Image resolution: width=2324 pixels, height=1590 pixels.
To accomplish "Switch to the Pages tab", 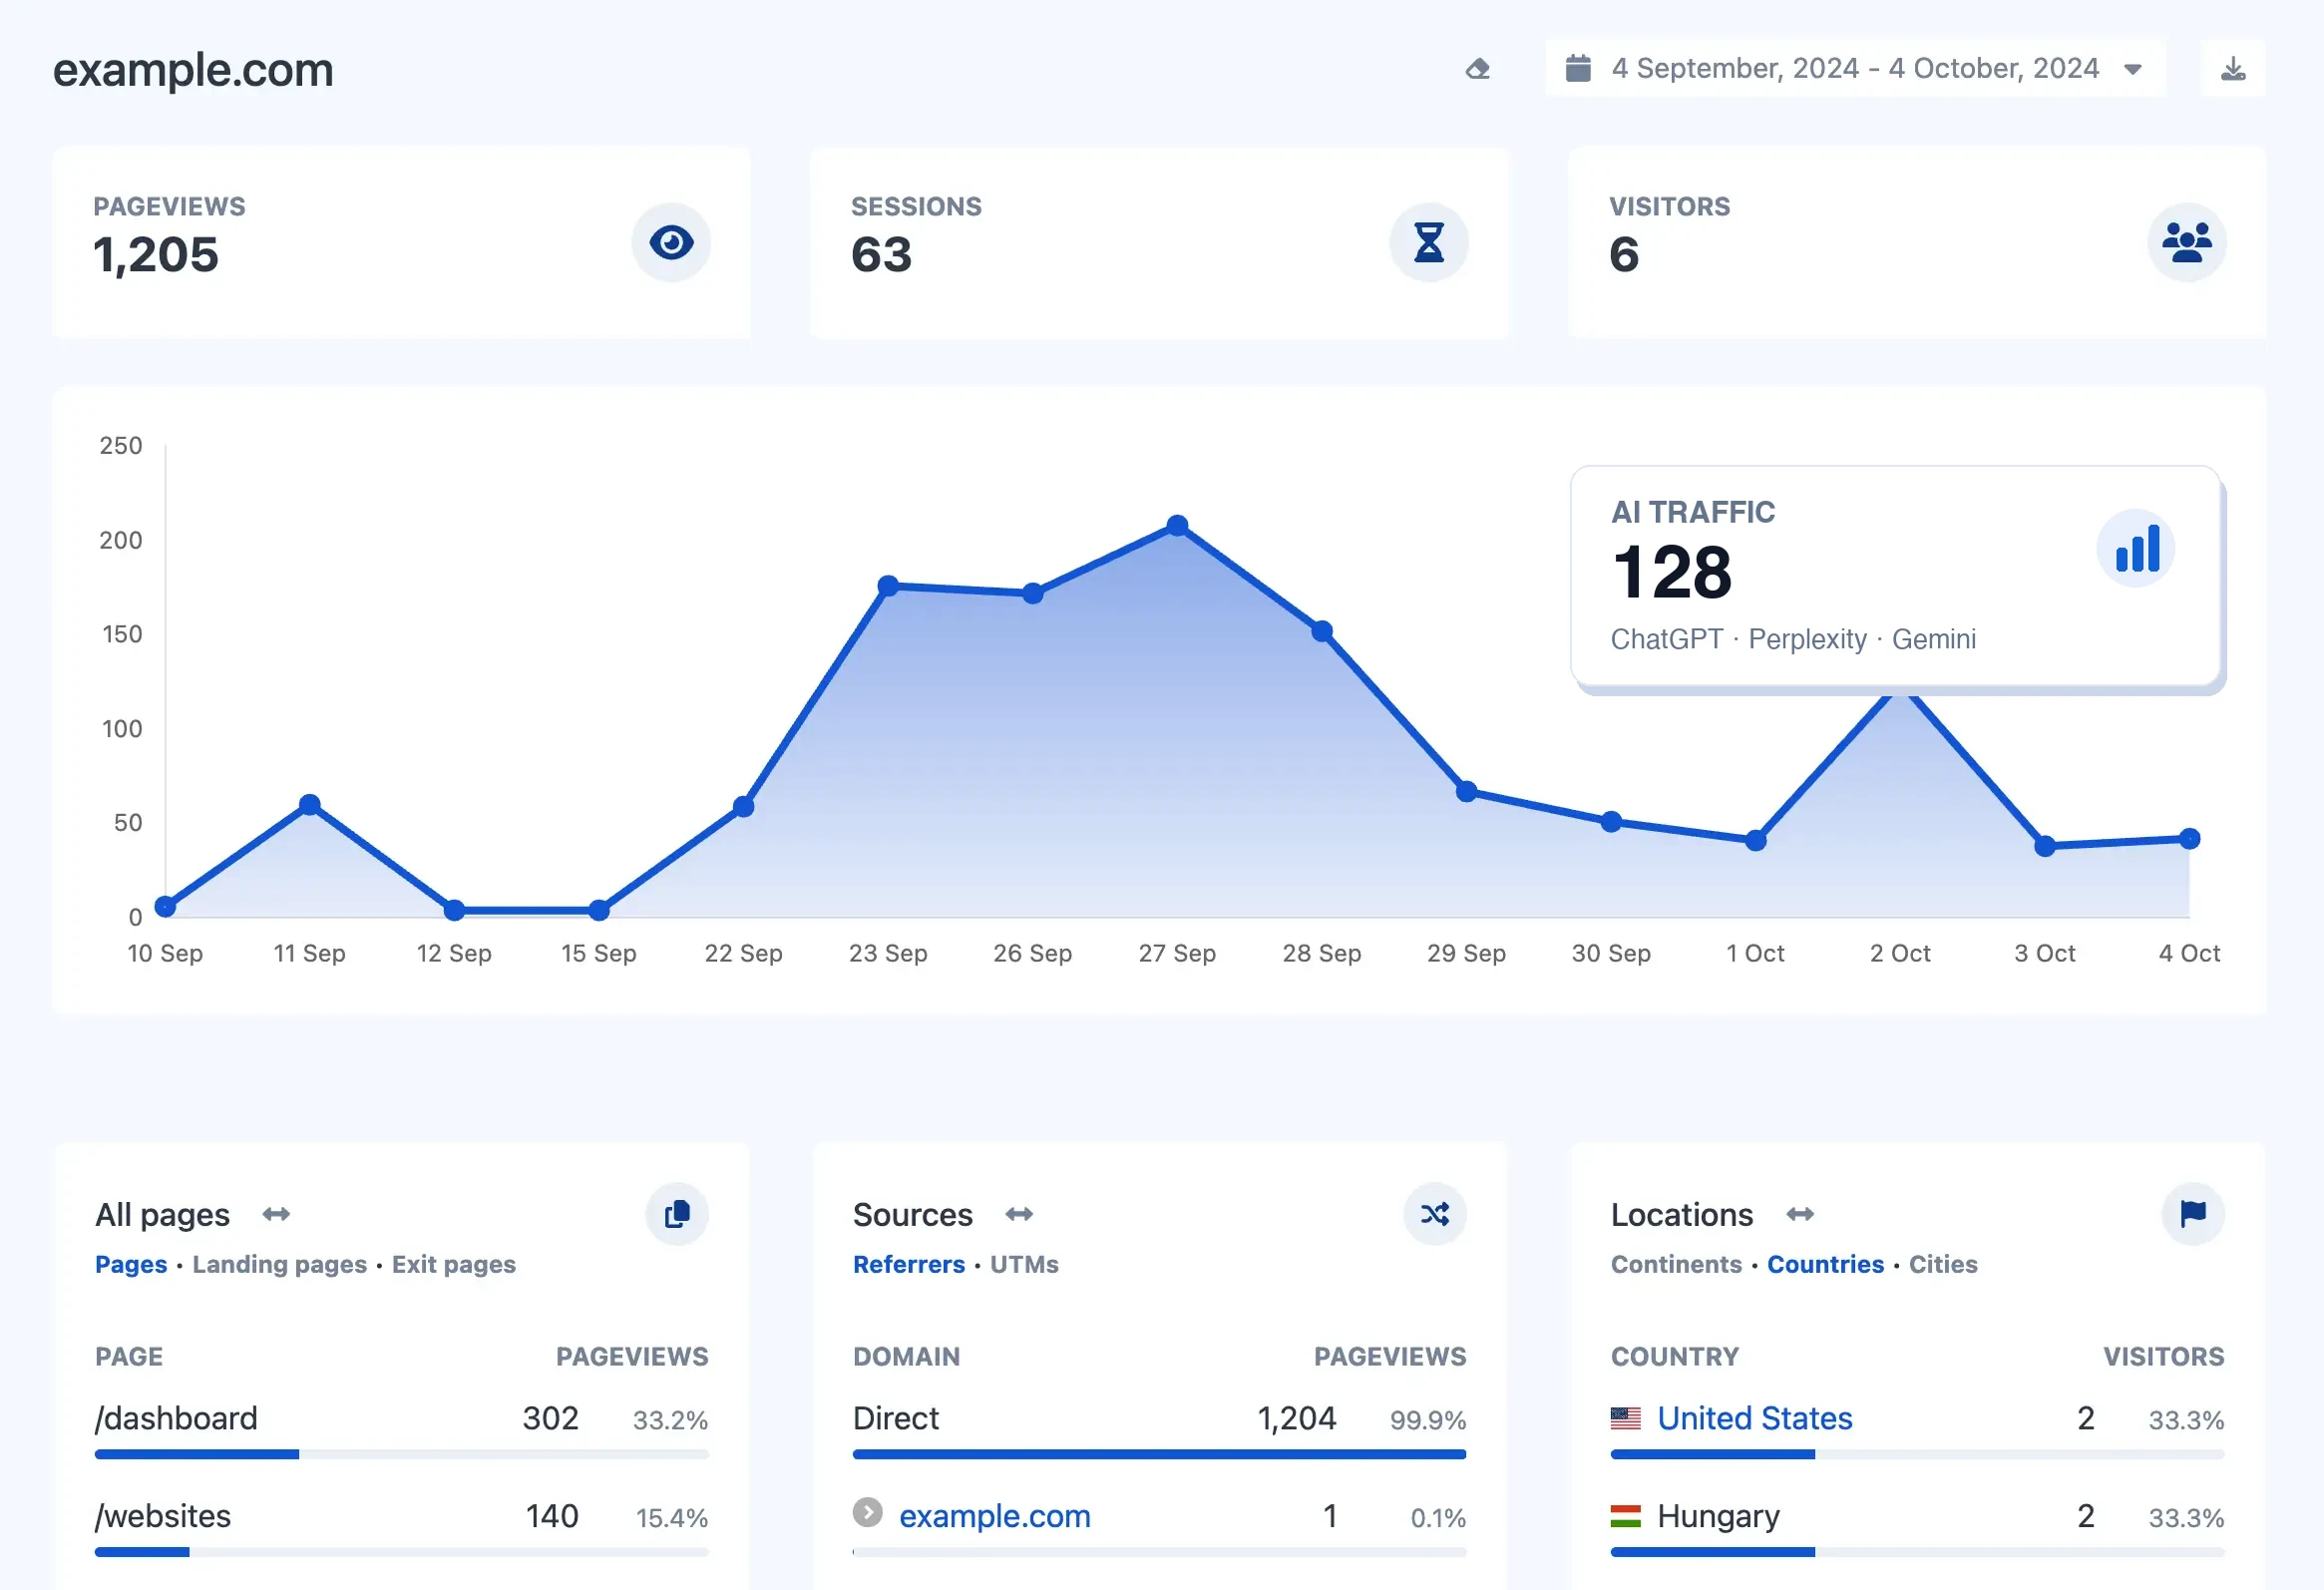I will click(x=131, y=1264).
